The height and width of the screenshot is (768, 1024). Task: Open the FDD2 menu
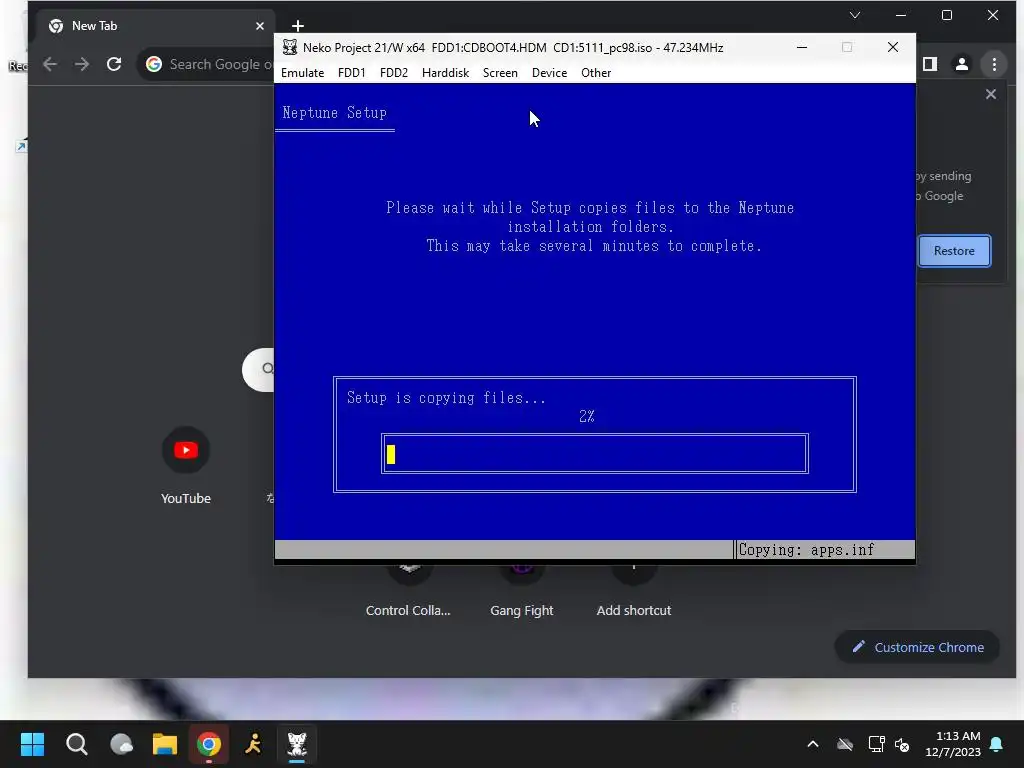coord(394,72)
